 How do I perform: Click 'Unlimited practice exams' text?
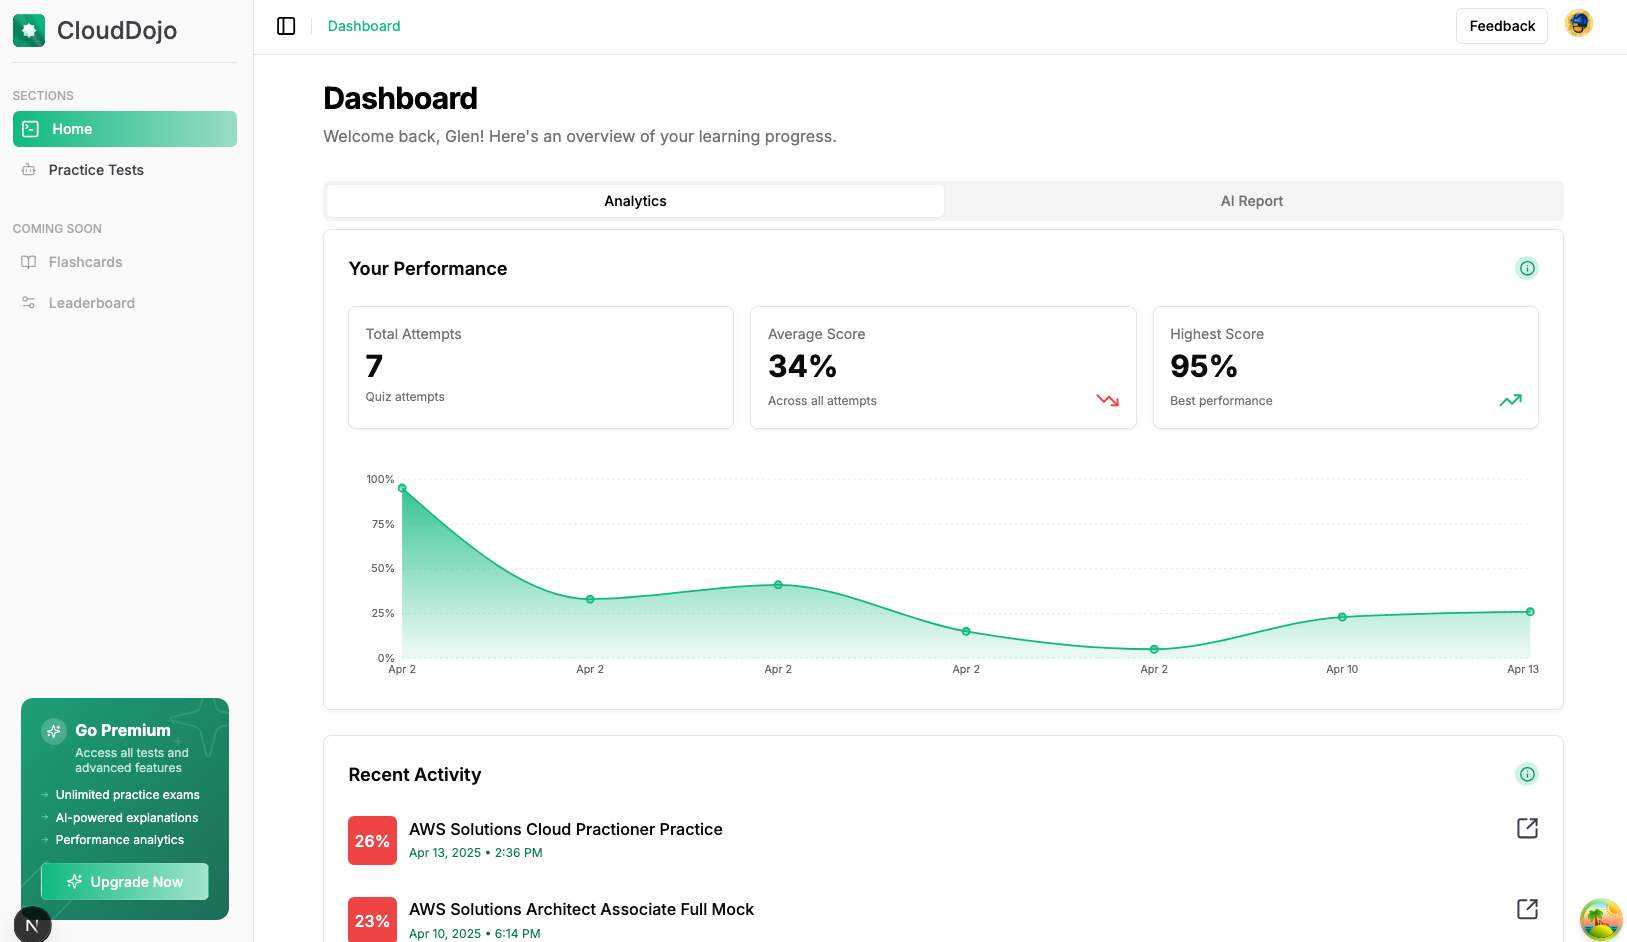point(128,795)
